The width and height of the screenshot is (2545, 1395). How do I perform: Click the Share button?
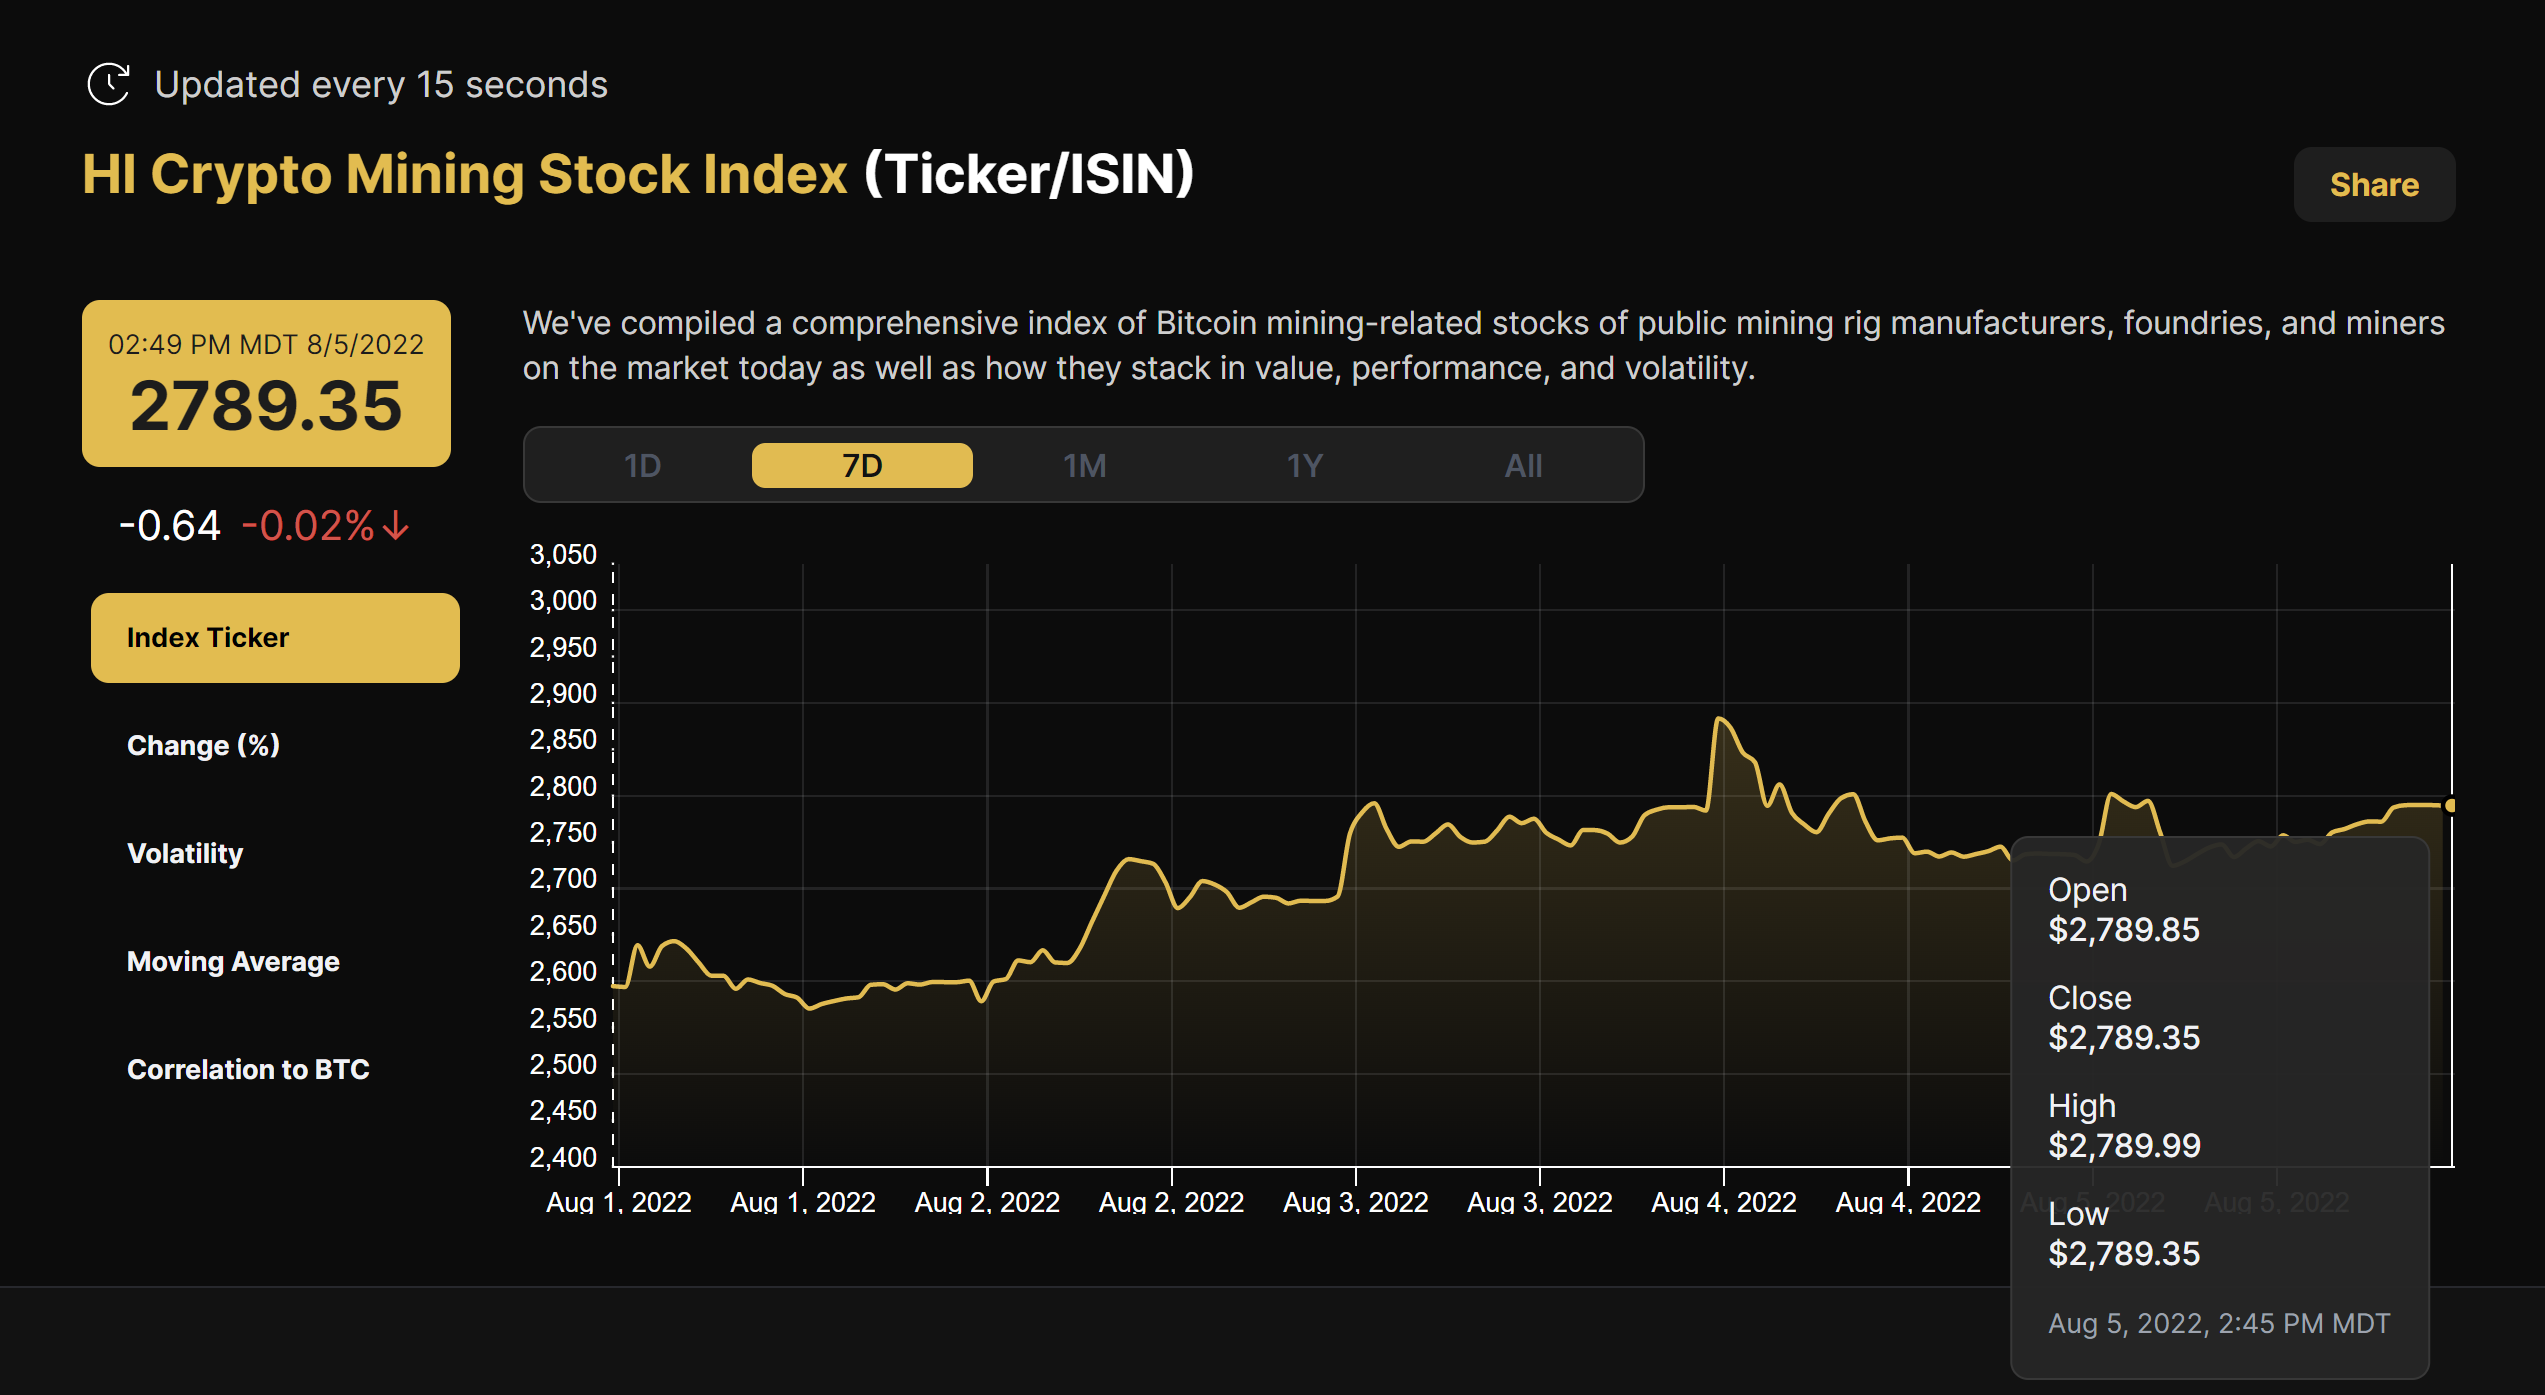pyautogui.click(x=2373, y=185)
